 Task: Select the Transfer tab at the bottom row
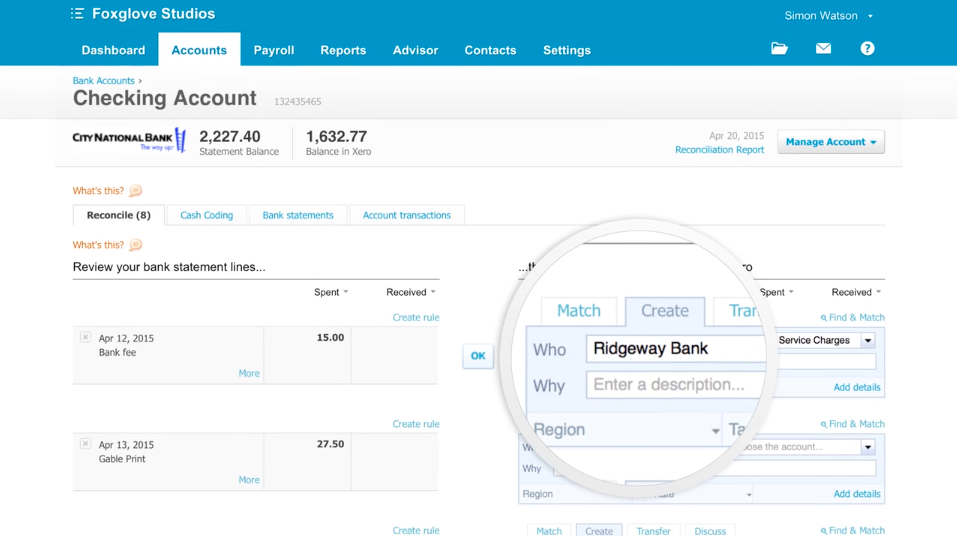[x=653, y=531]
